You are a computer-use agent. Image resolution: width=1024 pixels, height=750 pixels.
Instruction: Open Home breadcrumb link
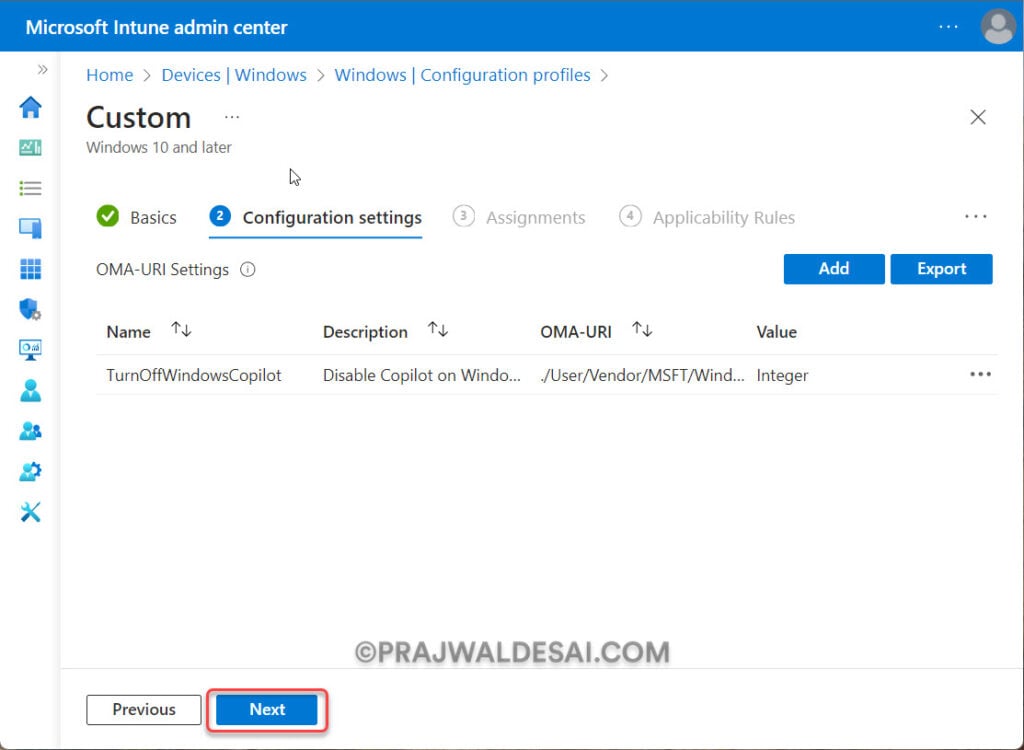[x=110, y=75]
